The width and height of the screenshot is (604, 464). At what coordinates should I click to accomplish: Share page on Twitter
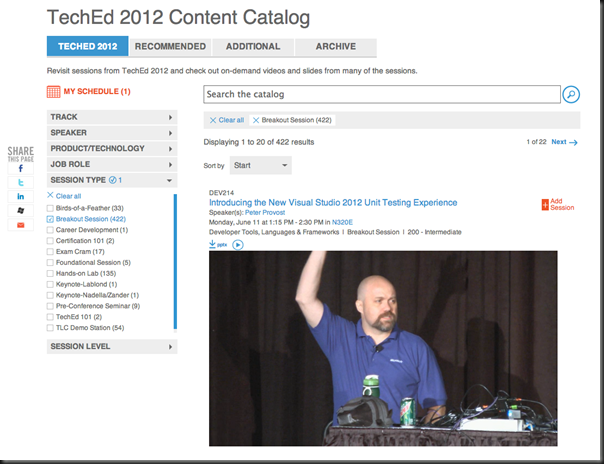[20, 183]
